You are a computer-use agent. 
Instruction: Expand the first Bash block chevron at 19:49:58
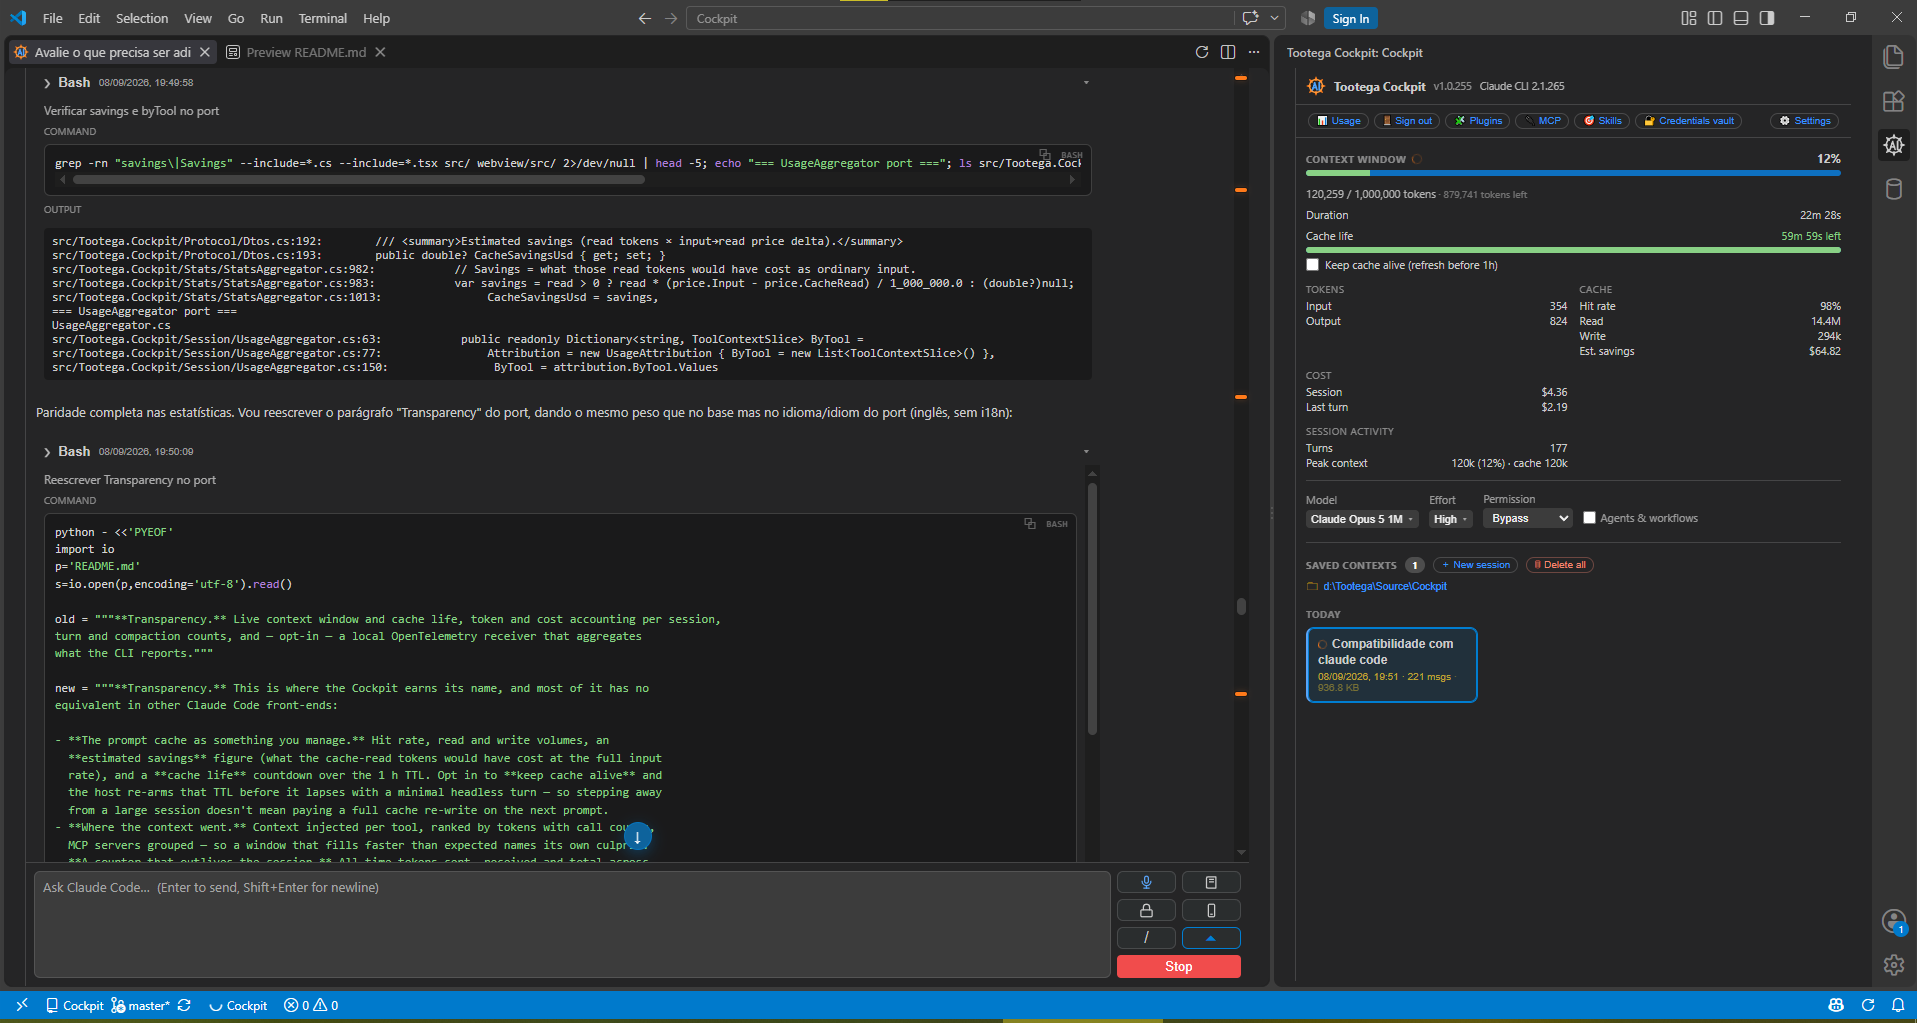[47, 83]
